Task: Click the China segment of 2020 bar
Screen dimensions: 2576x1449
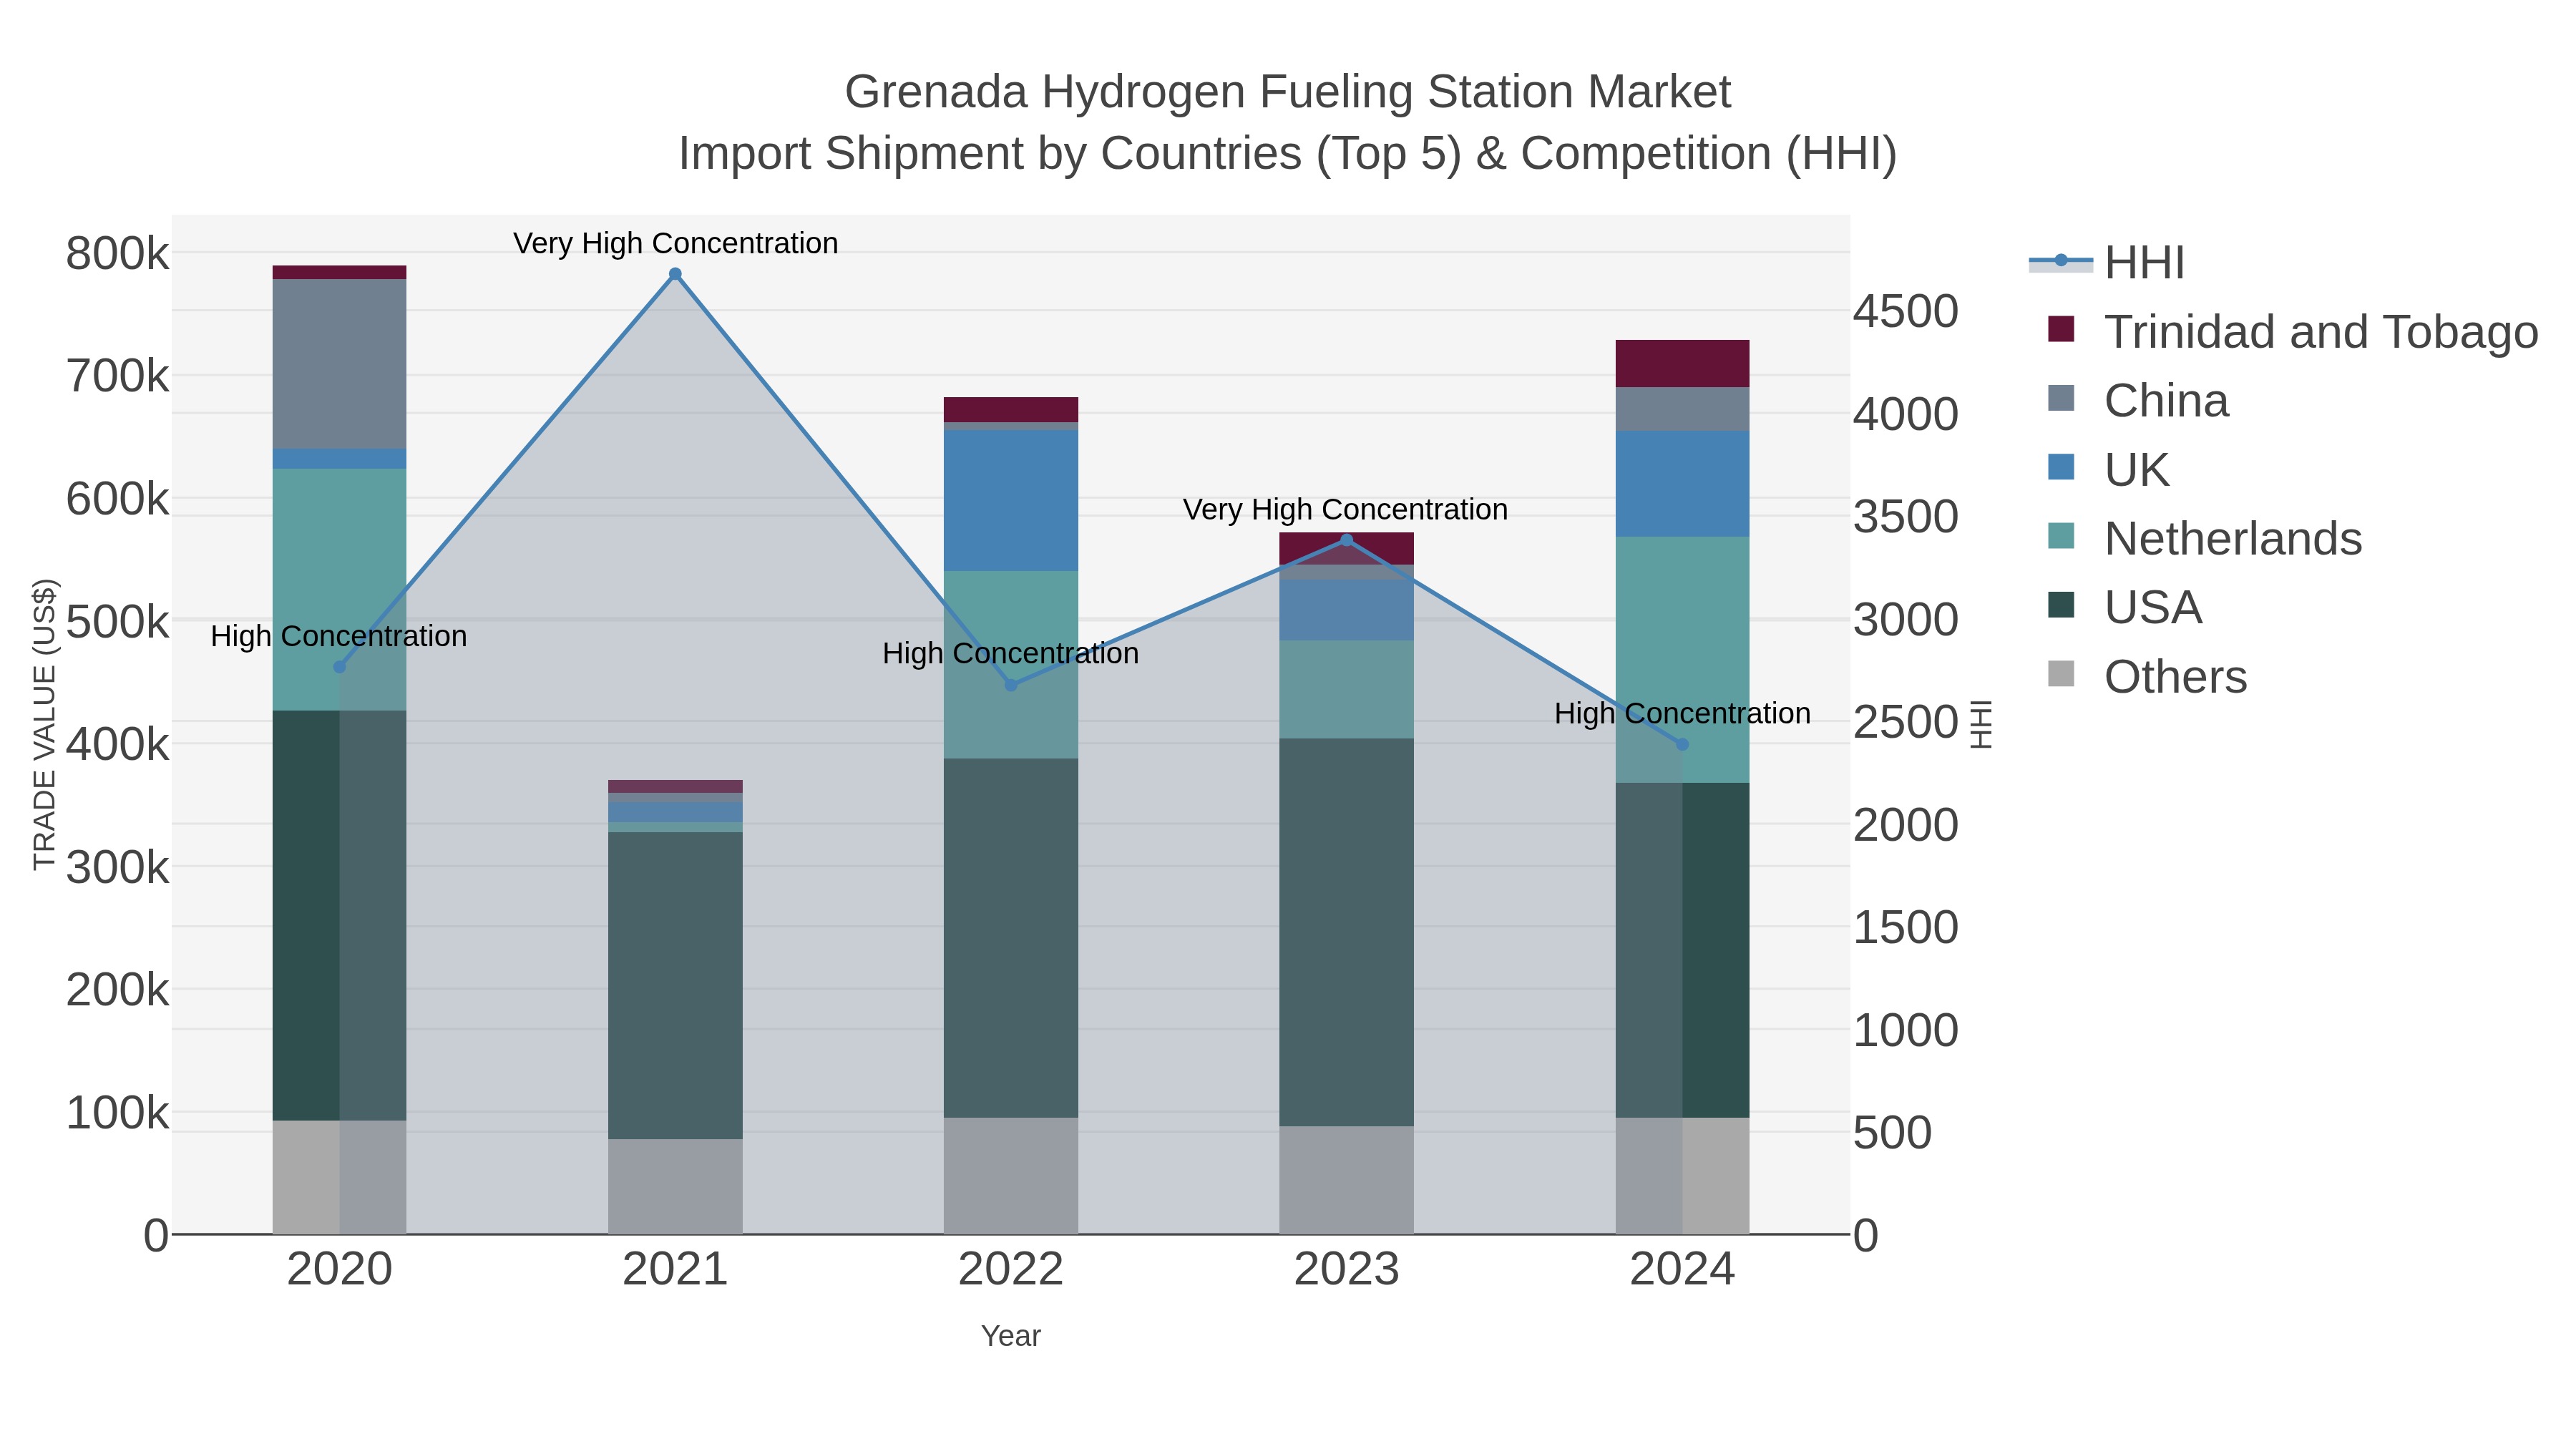Action: [339, 364]
